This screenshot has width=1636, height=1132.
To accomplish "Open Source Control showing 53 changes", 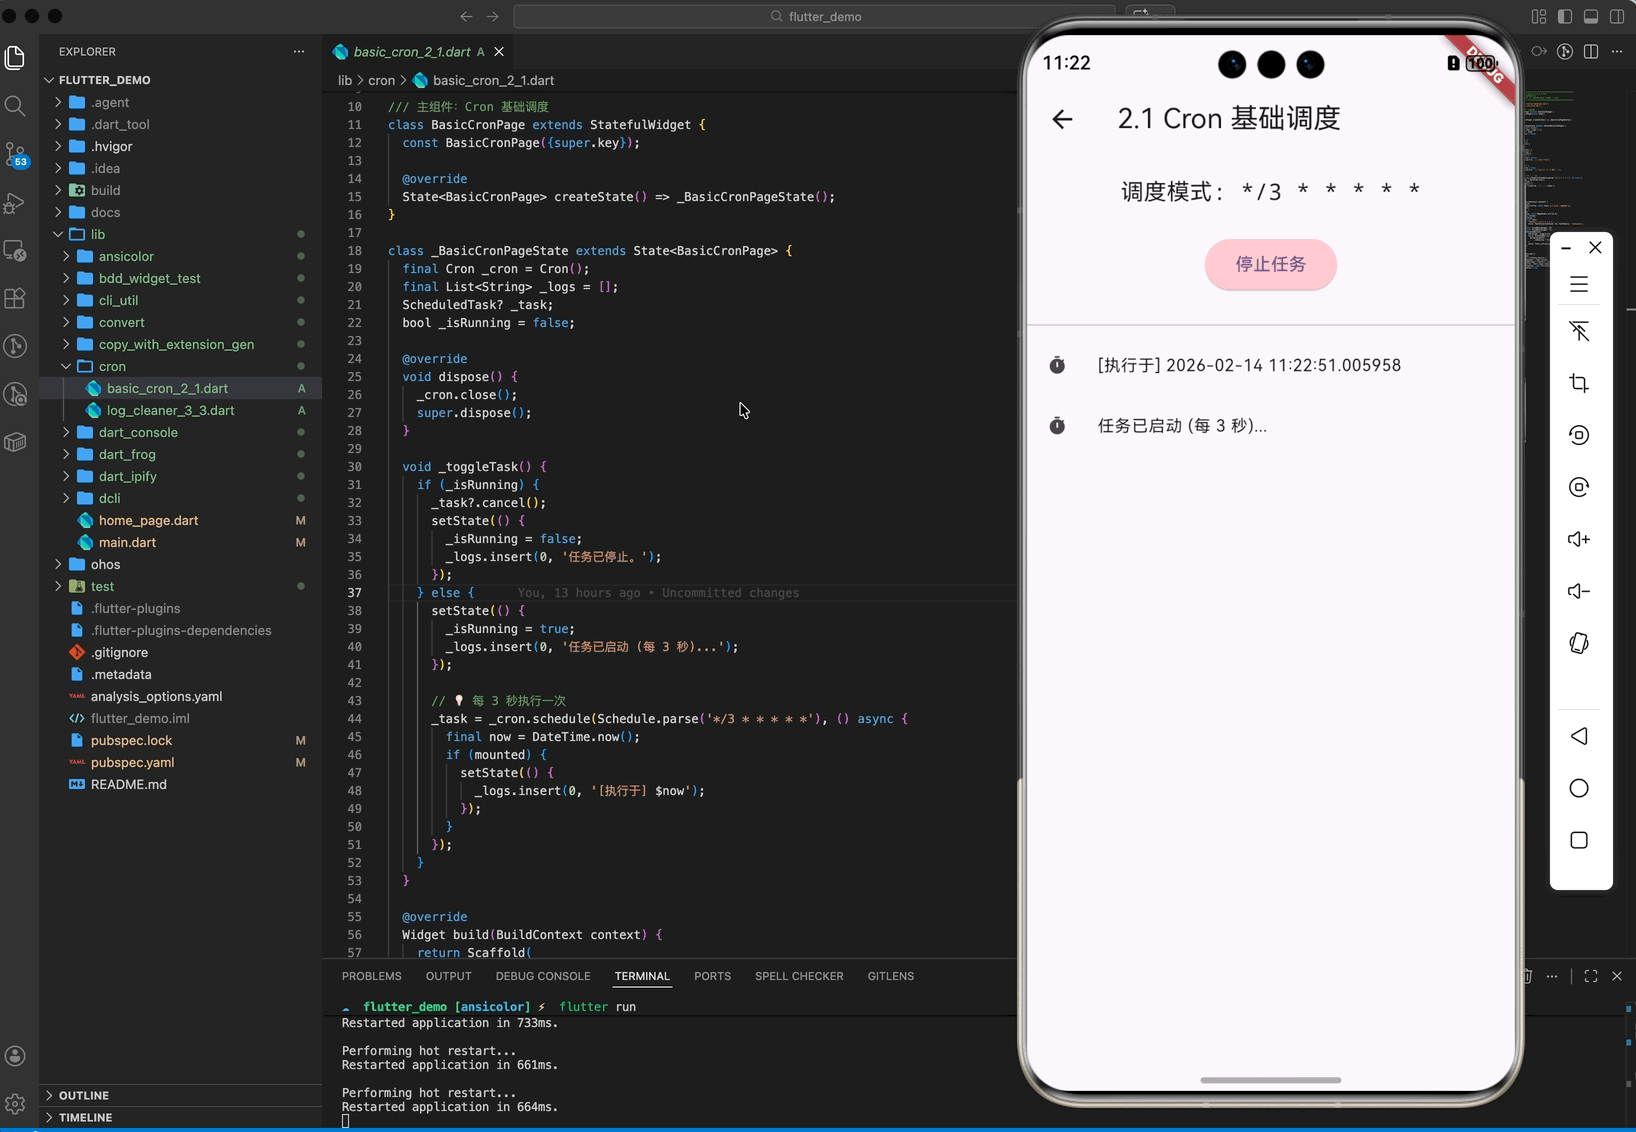I will (15, 155).
